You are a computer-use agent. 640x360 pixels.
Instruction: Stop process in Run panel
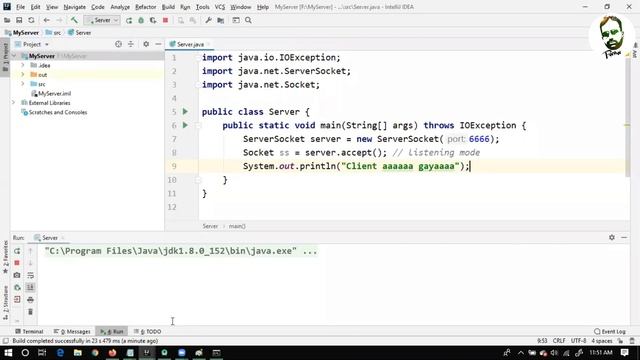(x=17, y=263)
